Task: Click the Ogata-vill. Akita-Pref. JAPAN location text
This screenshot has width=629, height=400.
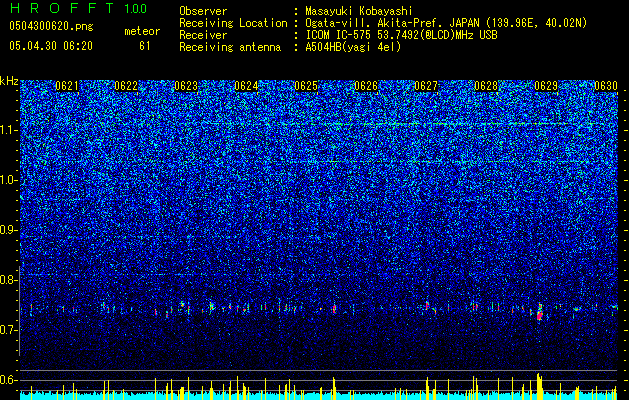Action: 446,23
